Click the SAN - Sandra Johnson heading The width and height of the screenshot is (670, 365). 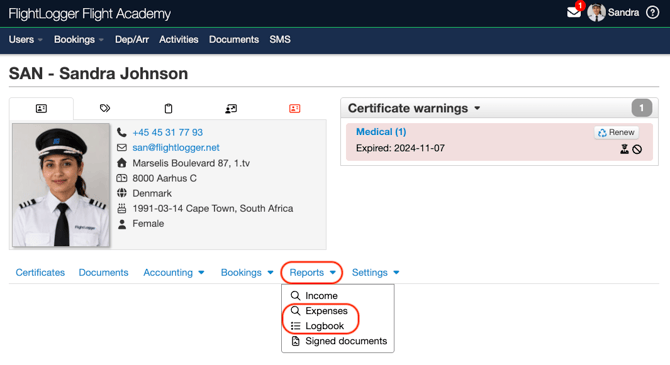point(98,74)
